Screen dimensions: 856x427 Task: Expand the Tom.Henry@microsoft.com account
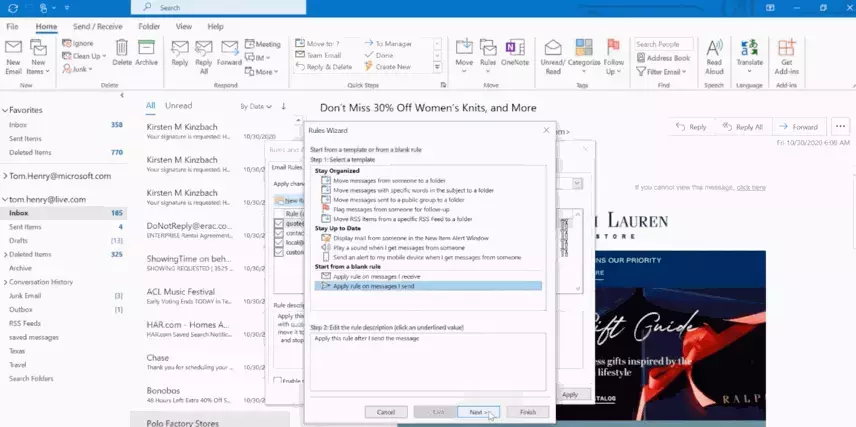coord(5,176)
